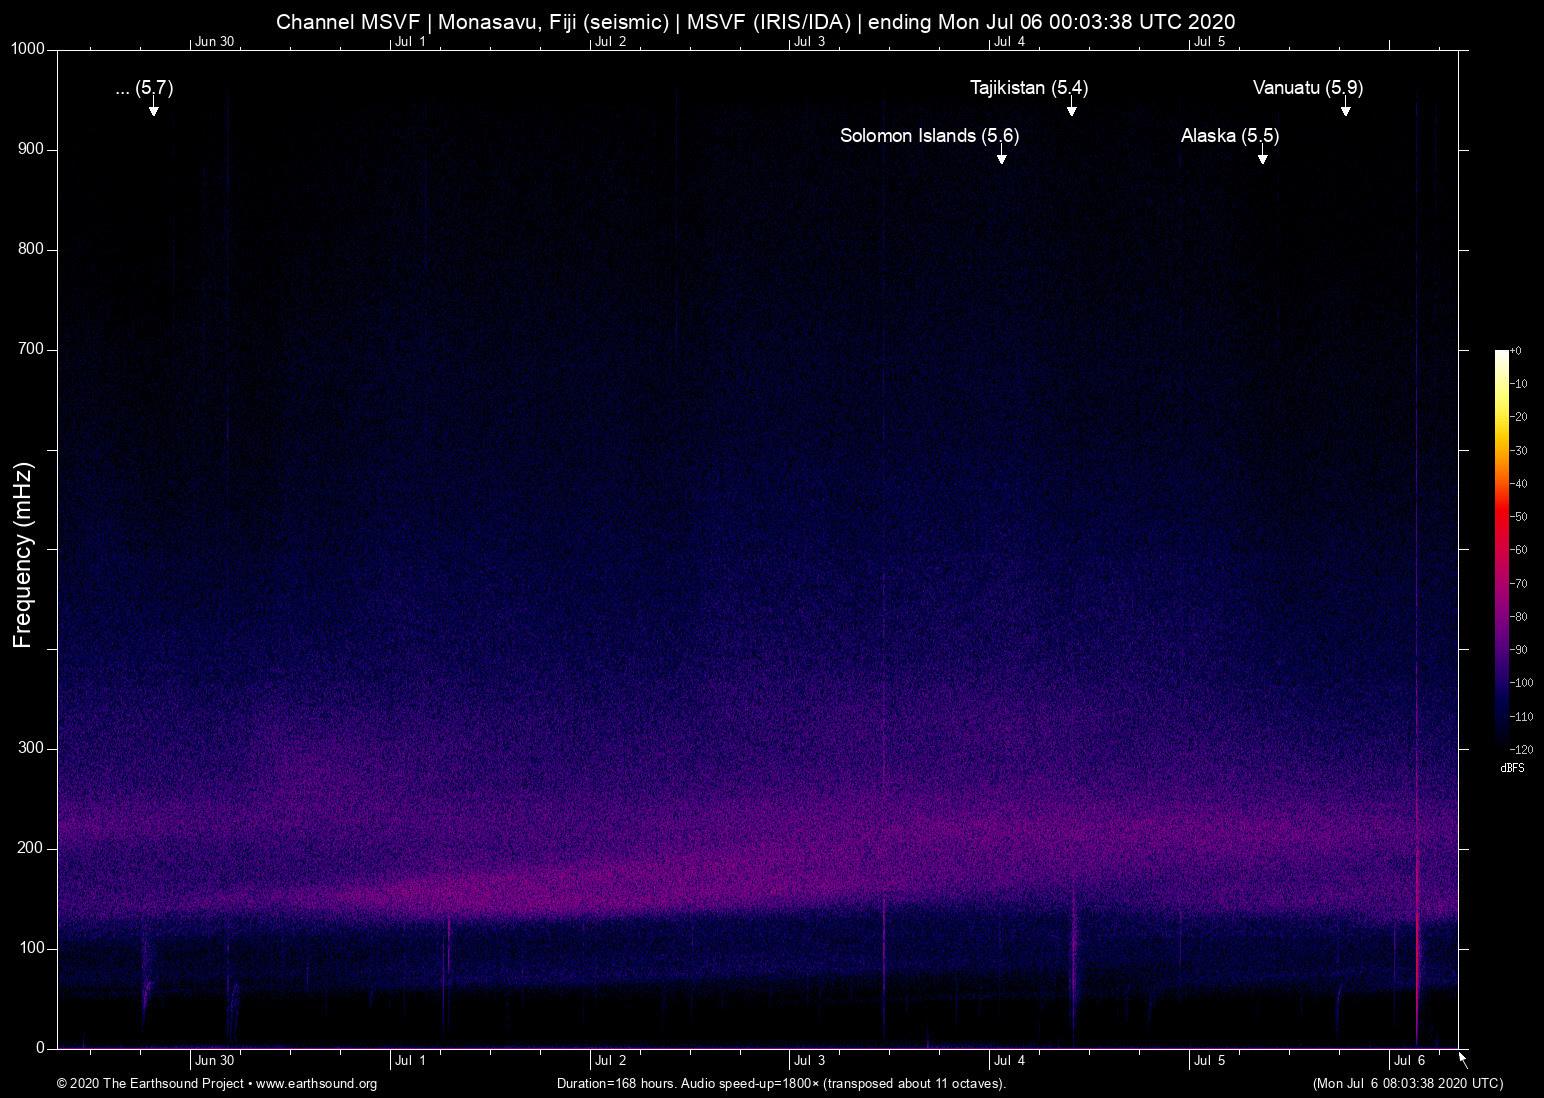Click the '© 2020 The Earthsound Project' copyright text
Screen dimensions: 1544x1098
150,1084
